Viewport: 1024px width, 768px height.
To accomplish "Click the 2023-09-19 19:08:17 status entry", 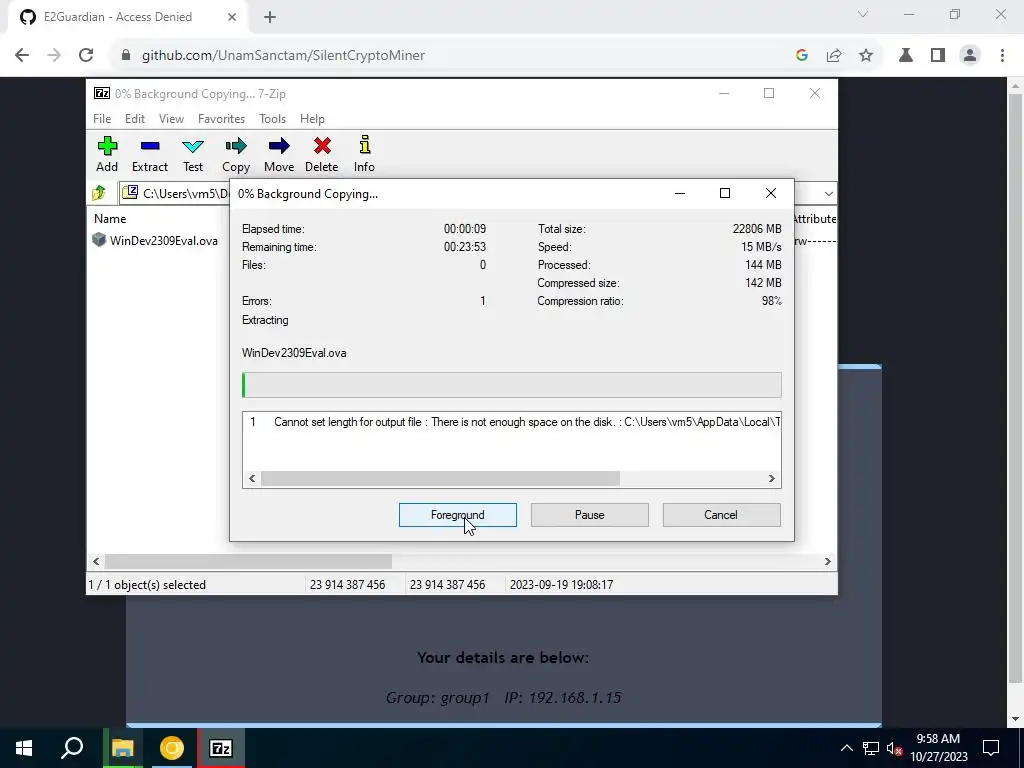I will [x=562, y=584].
